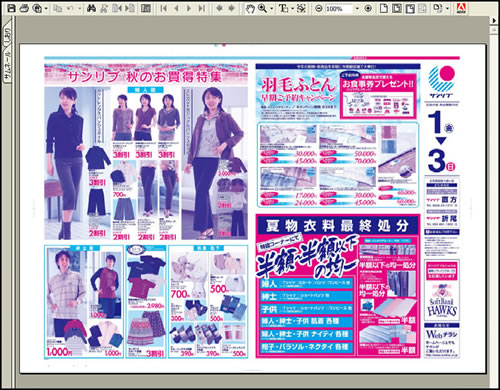
Task: Select the Text Select tool
Action: pos(284,8)
